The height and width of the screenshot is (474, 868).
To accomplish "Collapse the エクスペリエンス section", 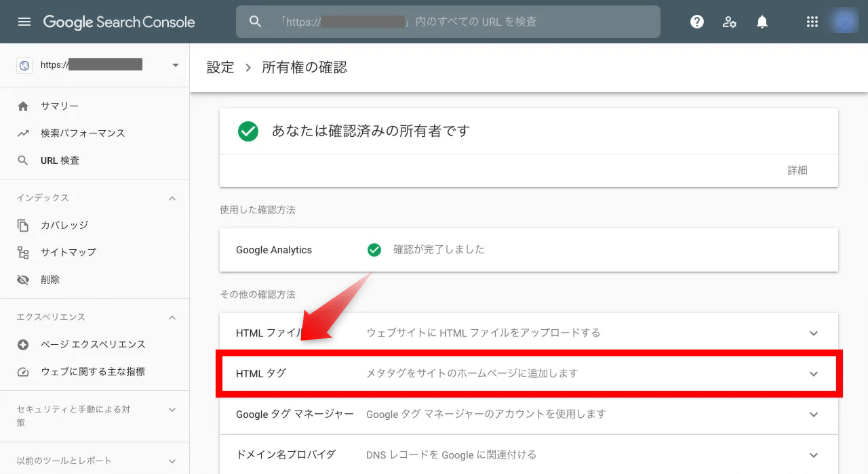I will coord(172,317).
